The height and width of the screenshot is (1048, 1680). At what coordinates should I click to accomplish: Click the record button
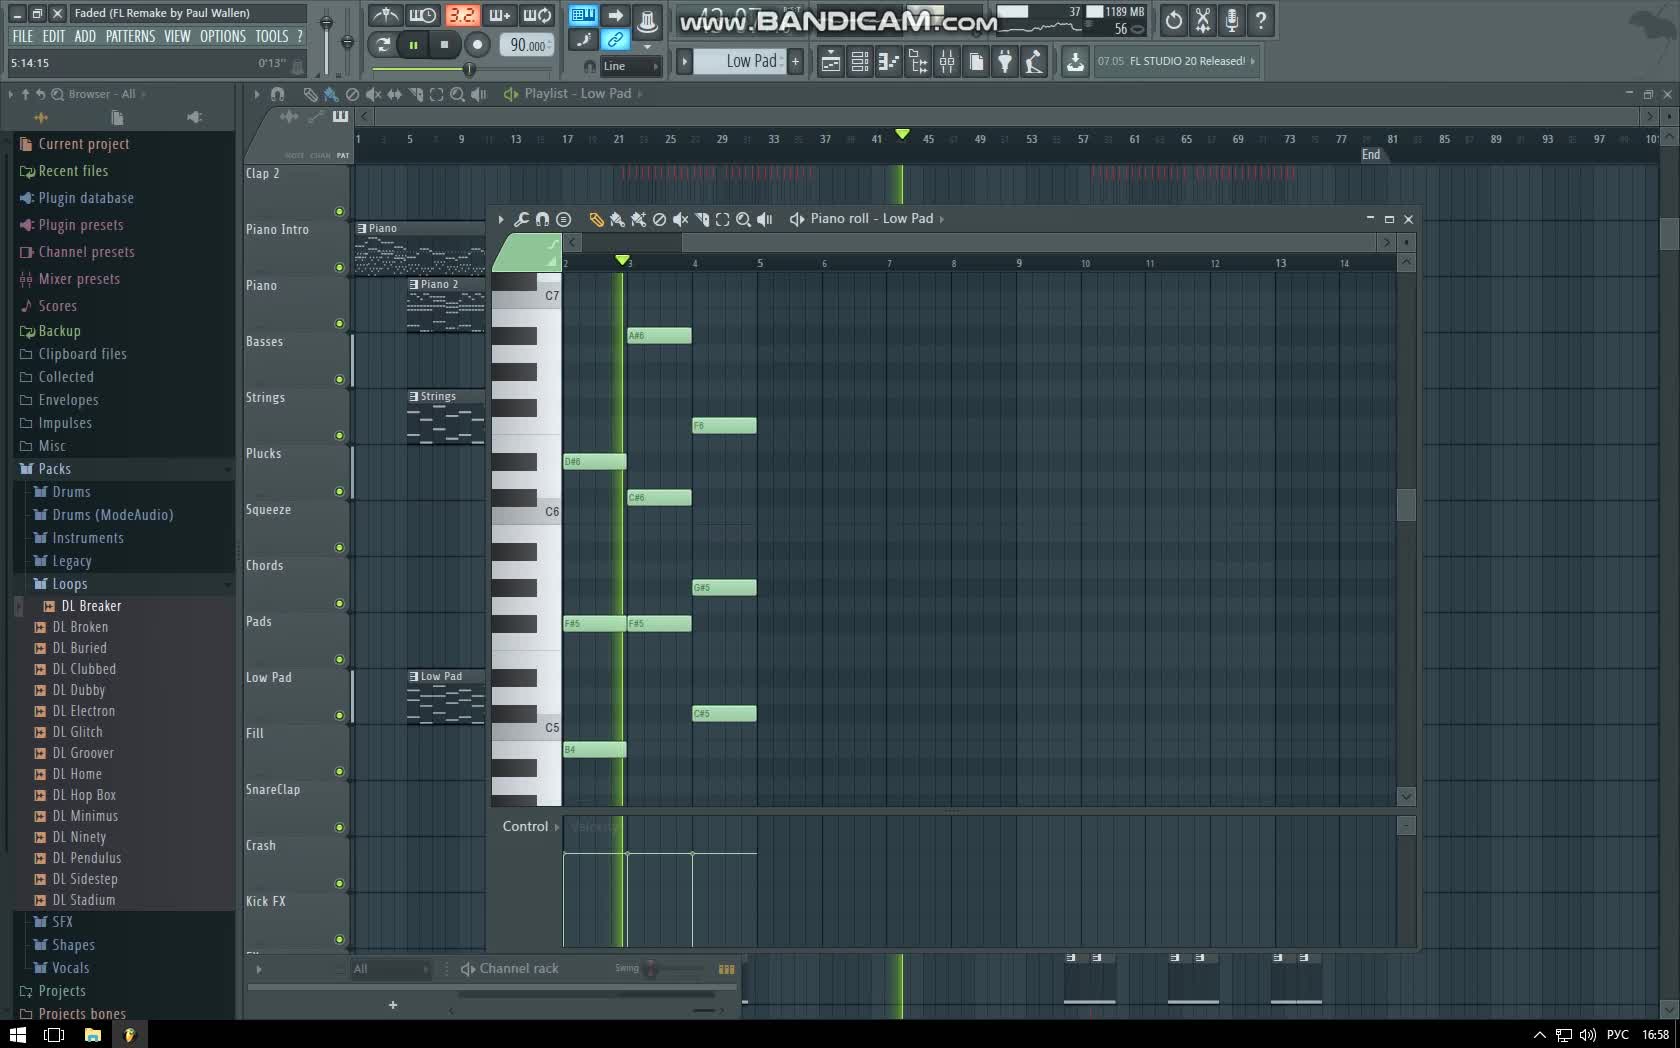[477, 44]
